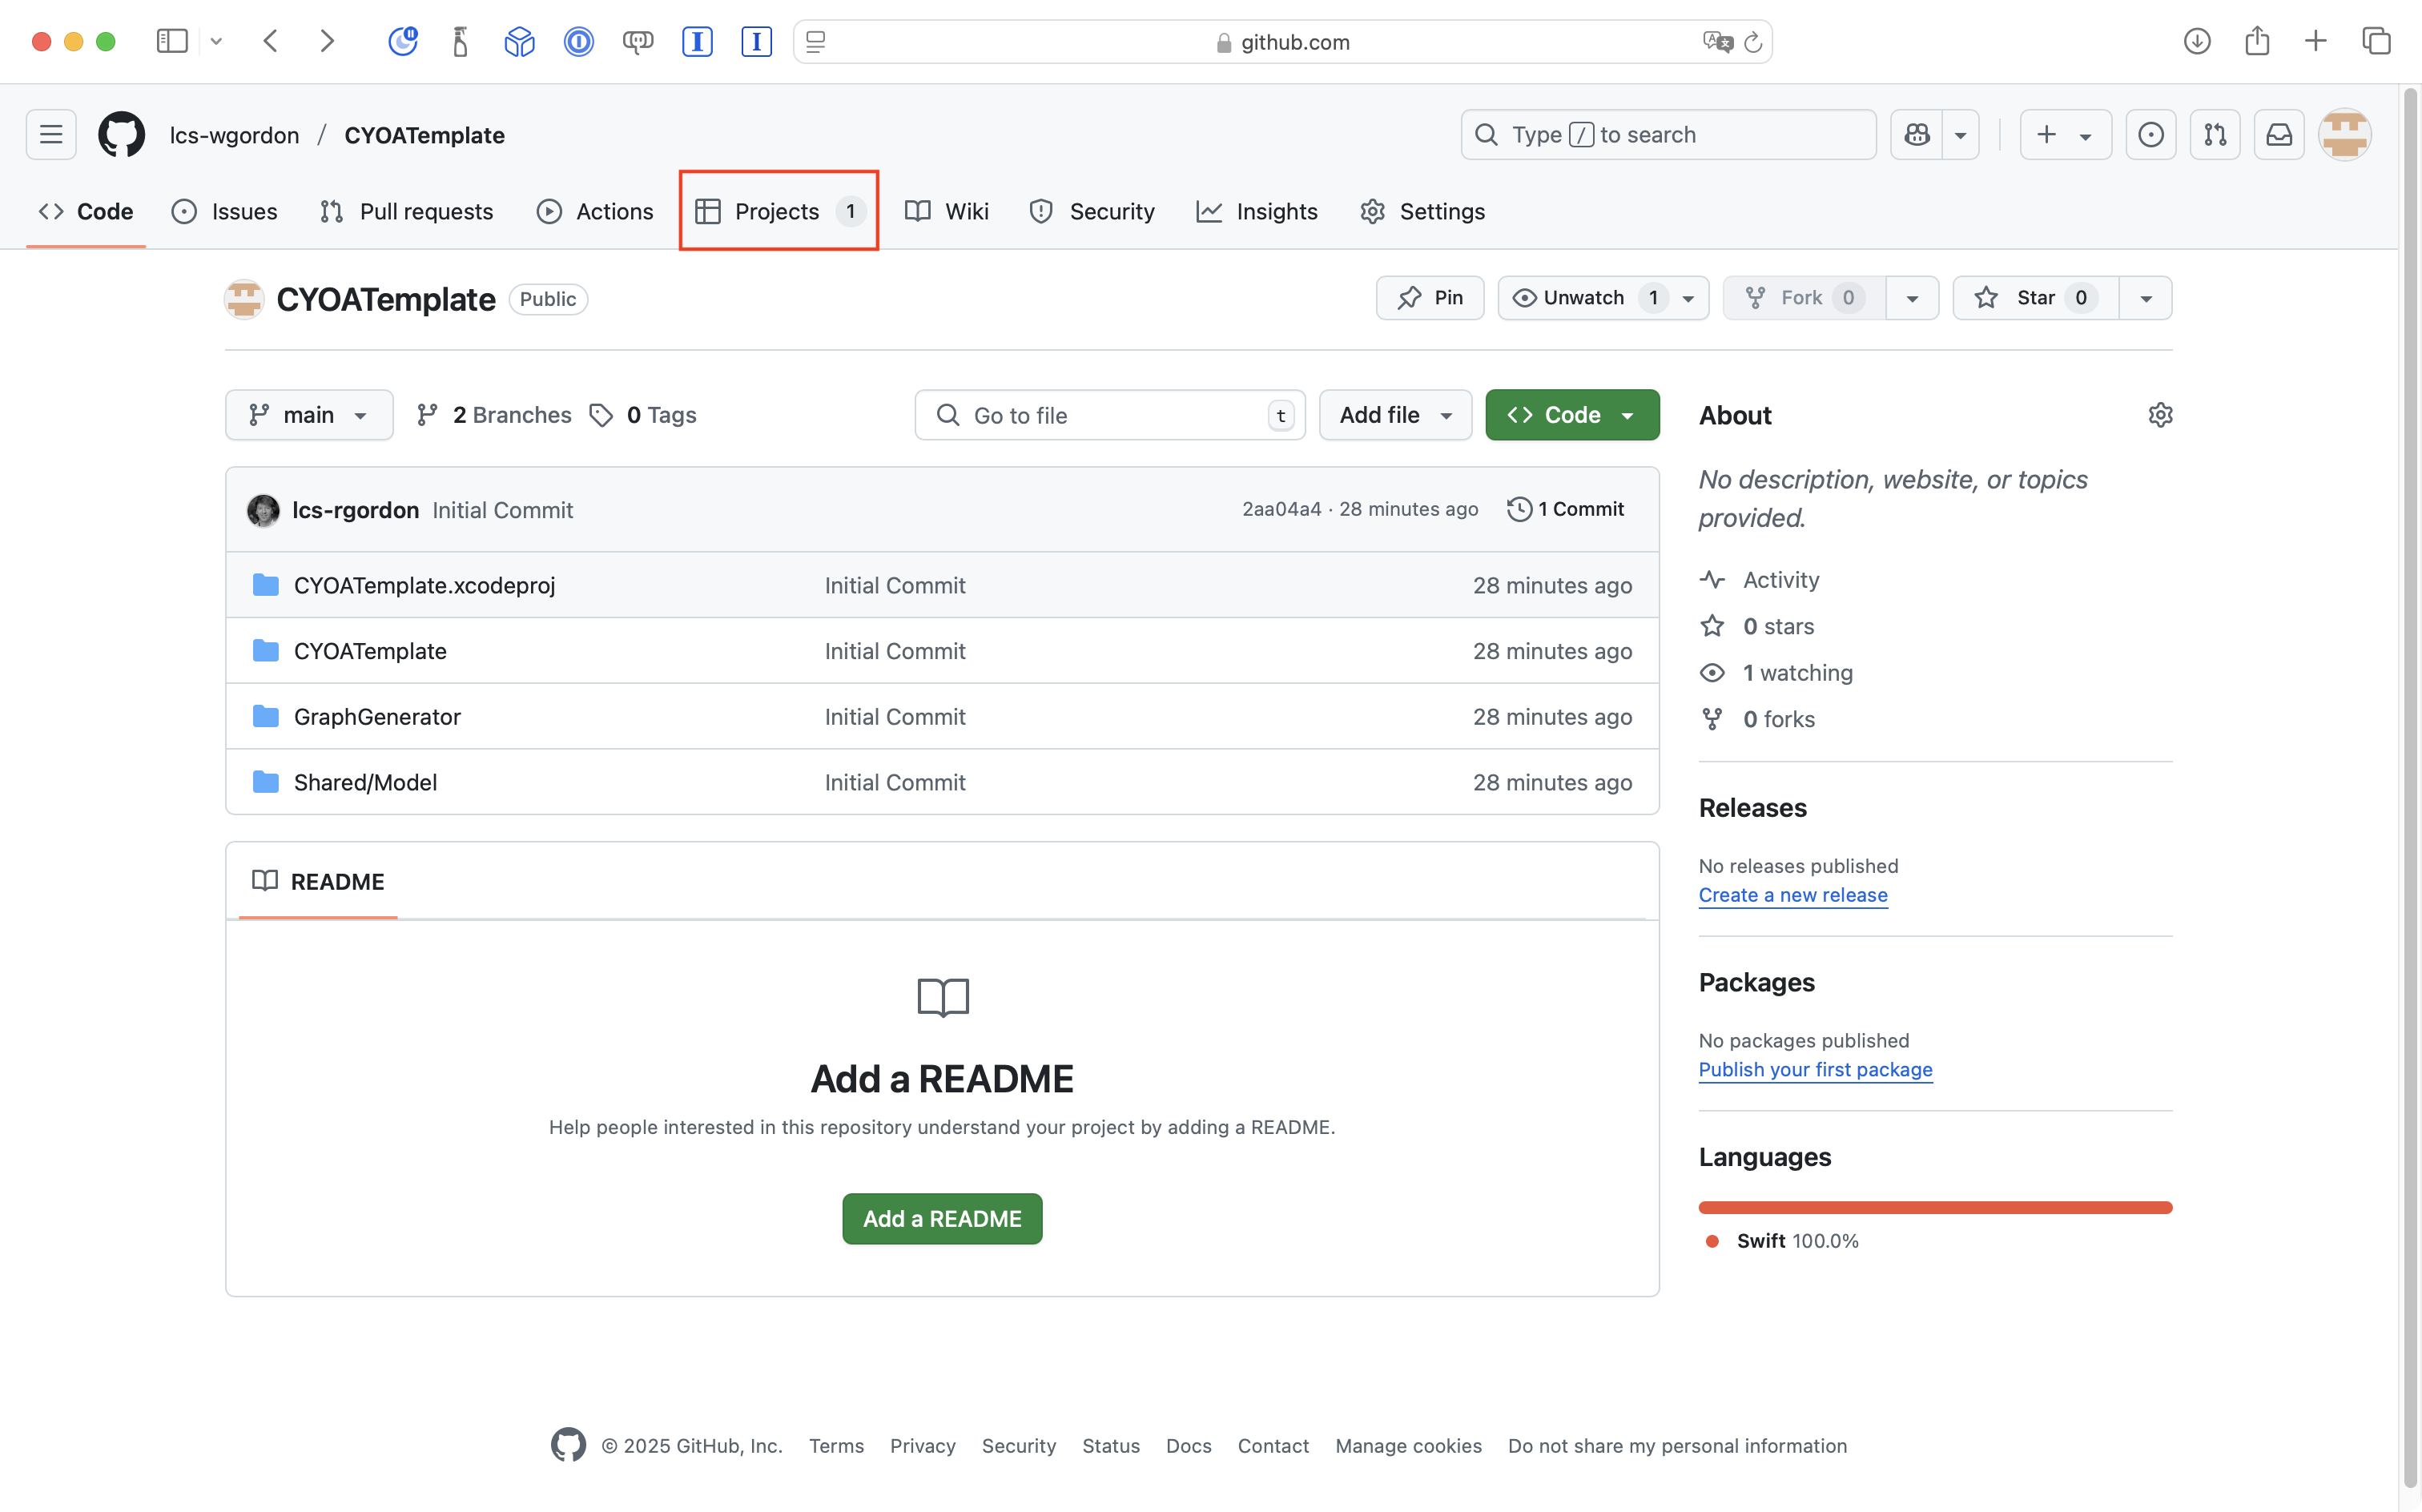Click the Add a README button

coord(941,1219)
